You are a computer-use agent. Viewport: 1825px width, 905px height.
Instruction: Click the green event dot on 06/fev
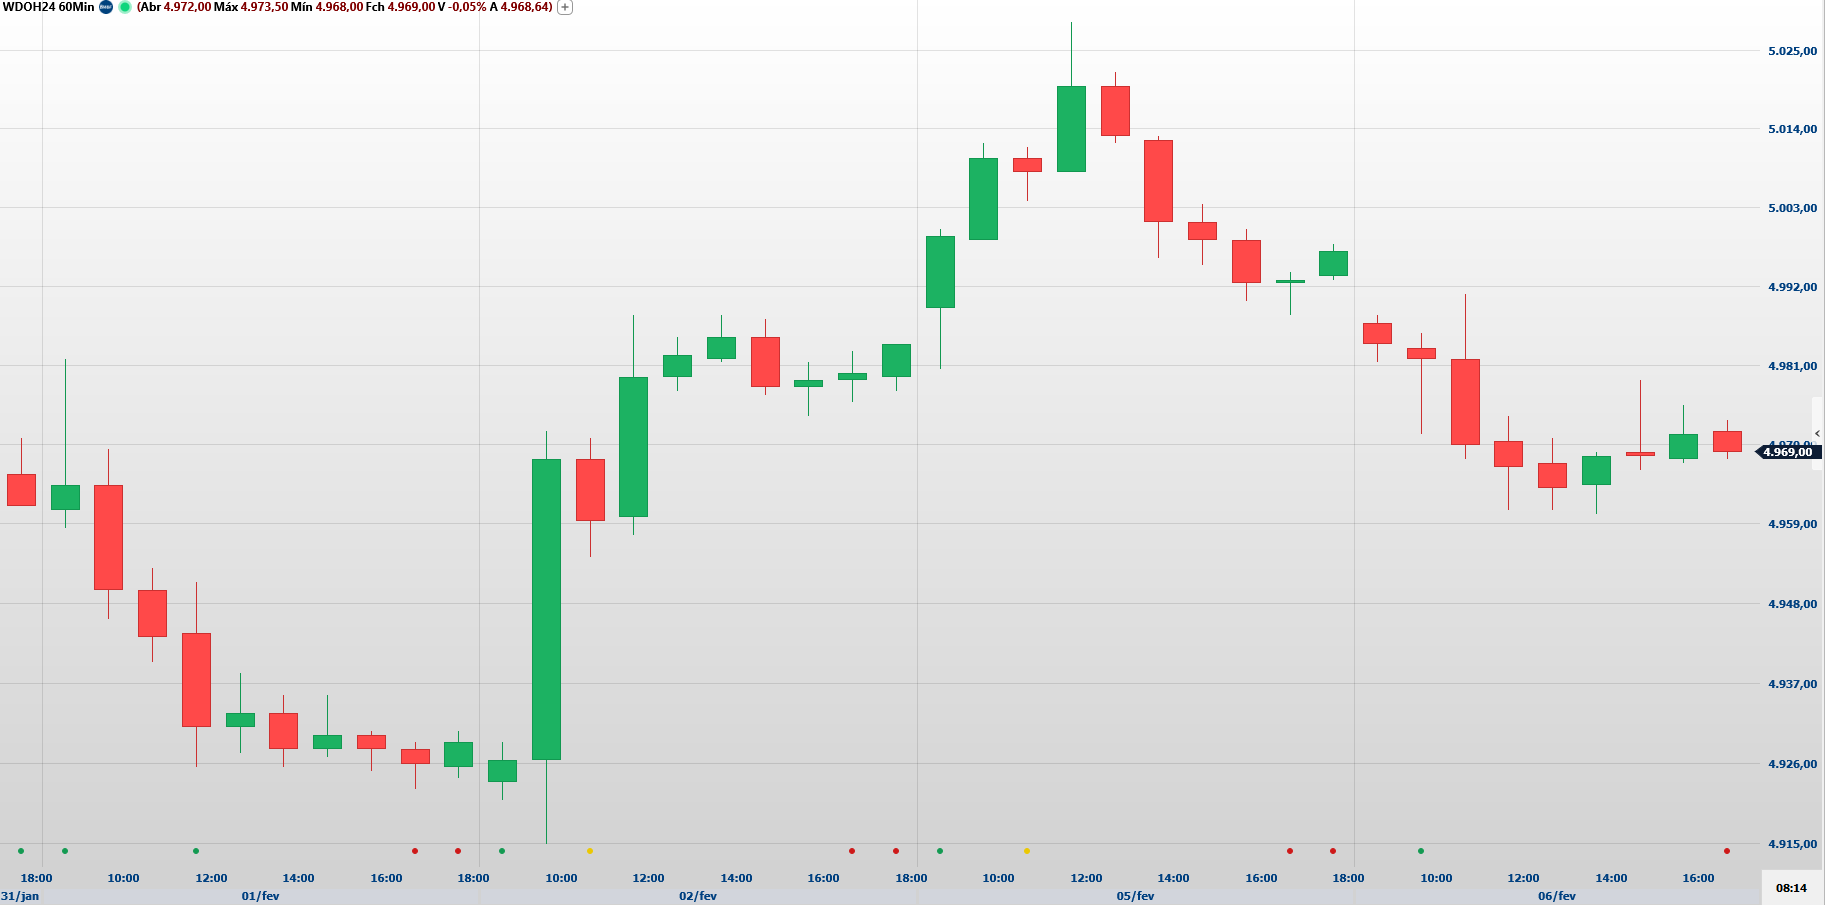point(1421,851)
